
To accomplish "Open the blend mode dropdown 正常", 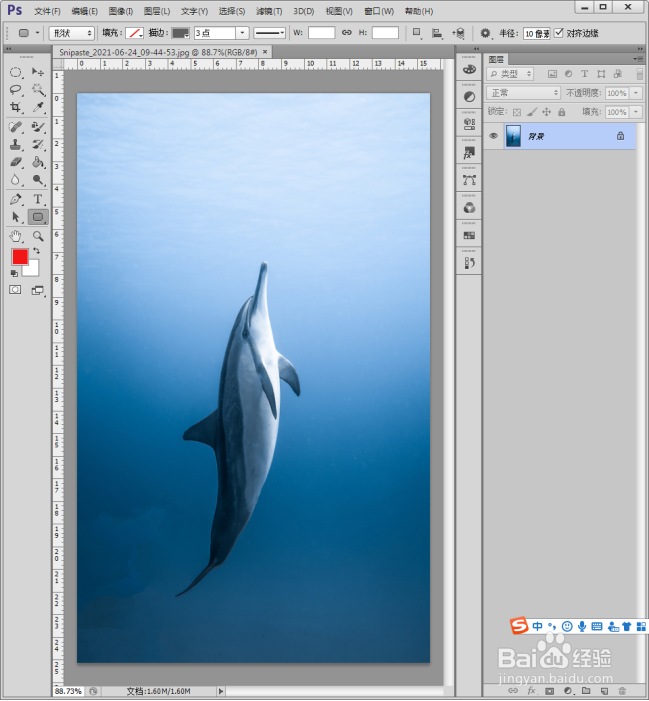I will pyautogui.click(x=523, y=93).
